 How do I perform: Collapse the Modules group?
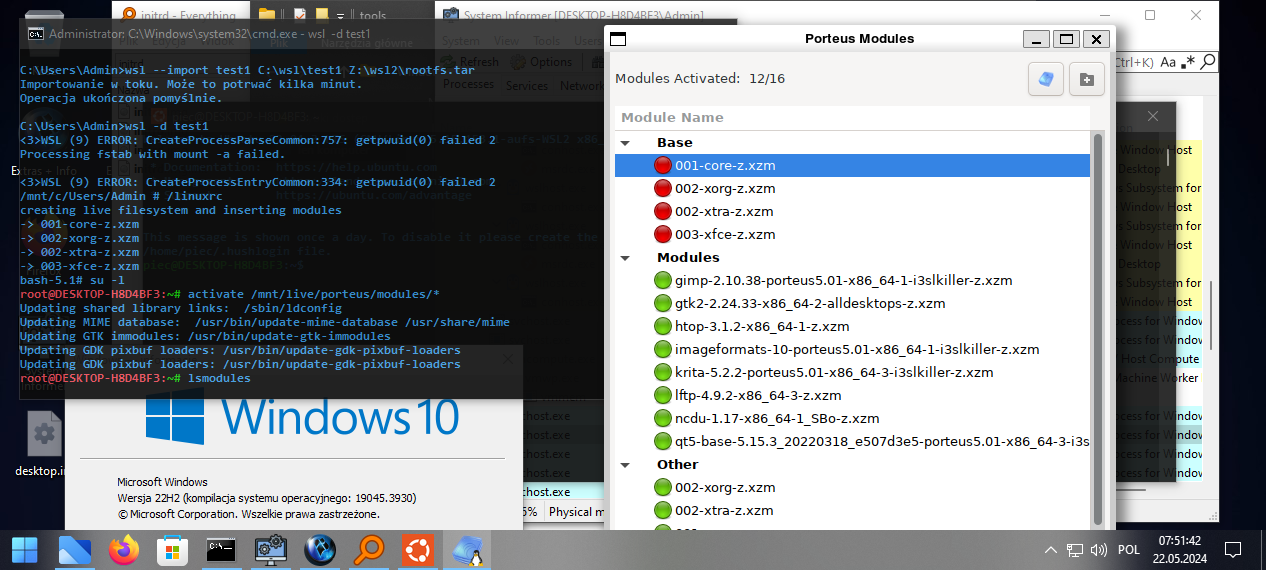point(626,258)
